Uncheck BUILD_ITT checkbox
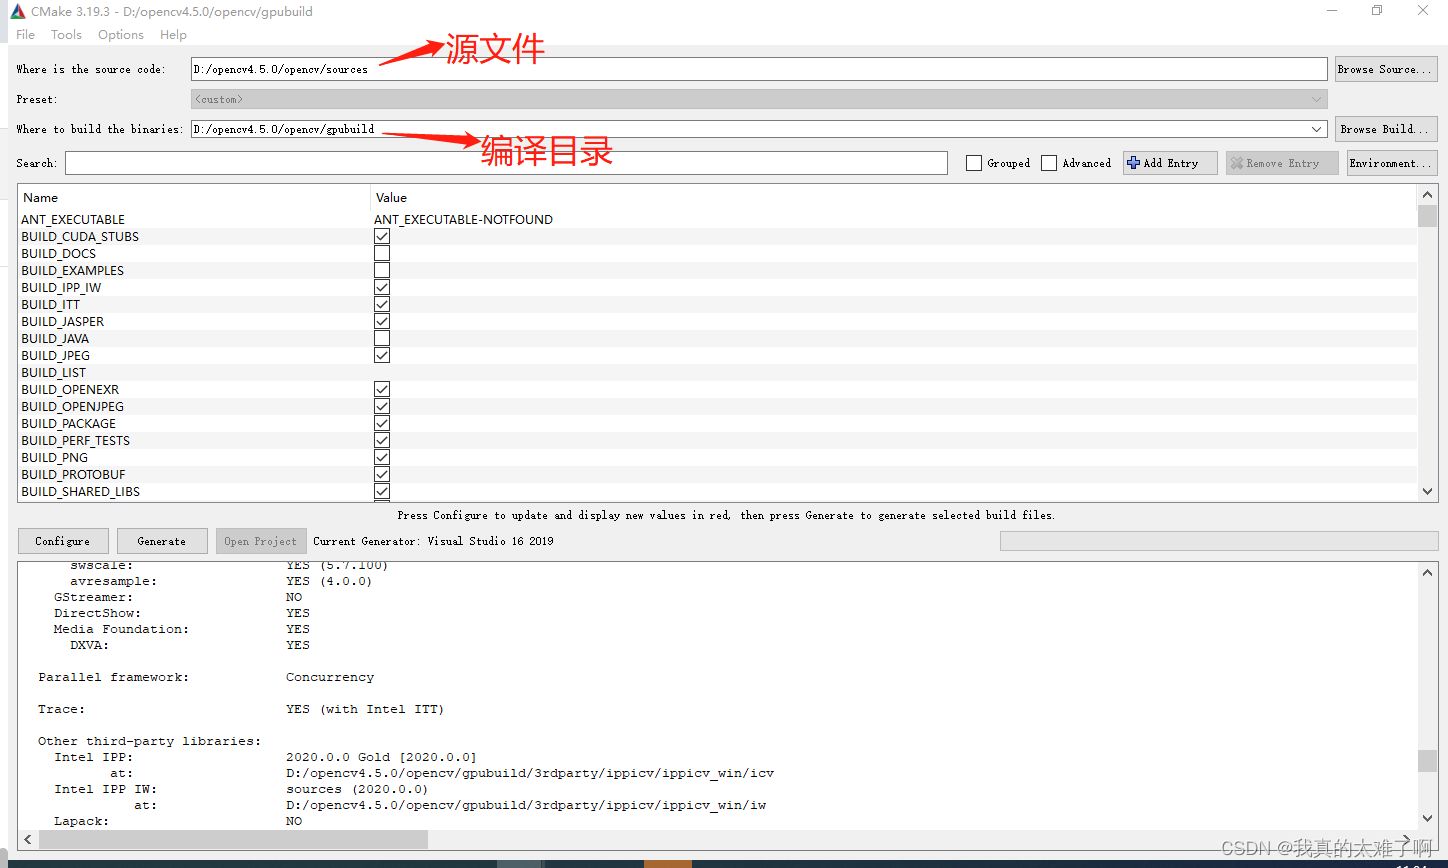 [x=382, y=305]
